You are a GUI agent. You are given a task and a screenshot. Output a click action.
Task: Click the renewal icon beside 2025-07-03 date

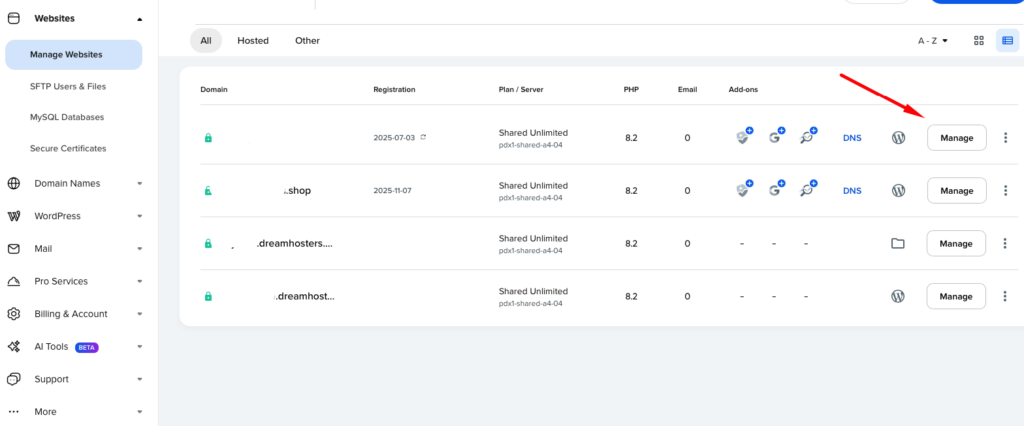[424, 137]
